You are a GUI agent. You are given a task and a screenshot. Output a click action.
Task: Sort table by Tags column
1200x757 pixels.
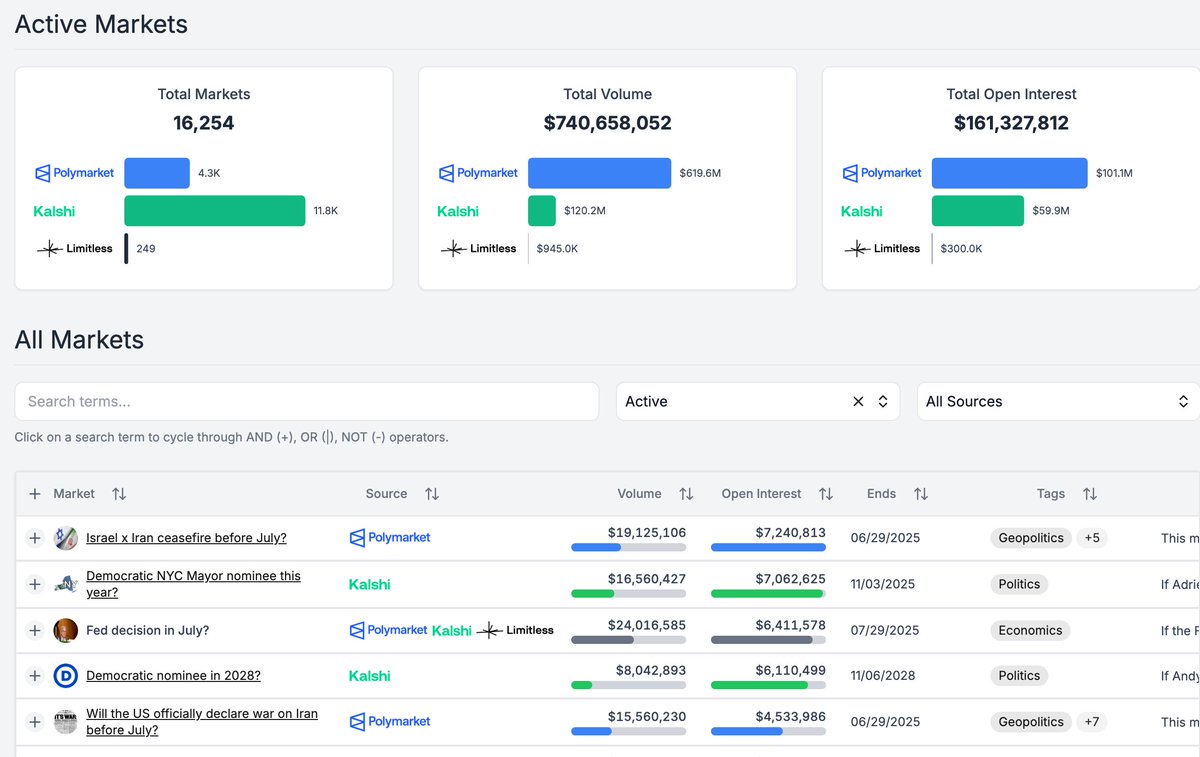click(x=1090, y=494)
